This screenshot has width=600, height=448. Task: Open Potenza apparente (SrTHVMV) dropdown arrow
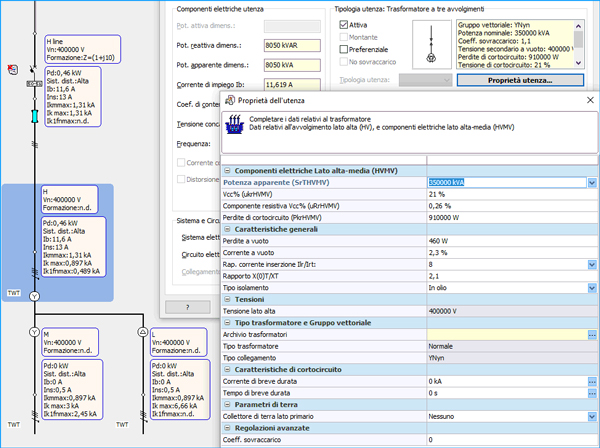point(592,183)
